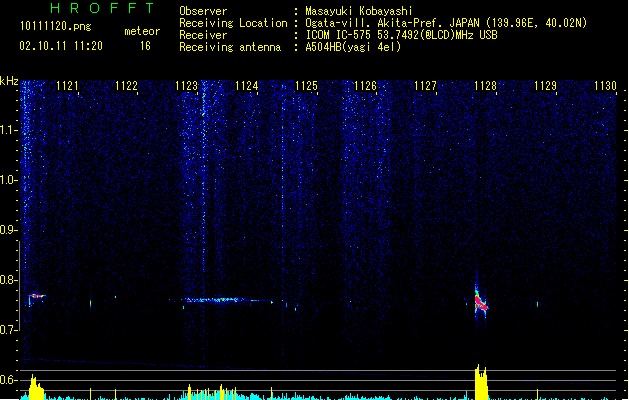The height and width of the screenshot is (400, 629).
Task: Select the file name 10111120.png
Action: click(x=55, y=26)
